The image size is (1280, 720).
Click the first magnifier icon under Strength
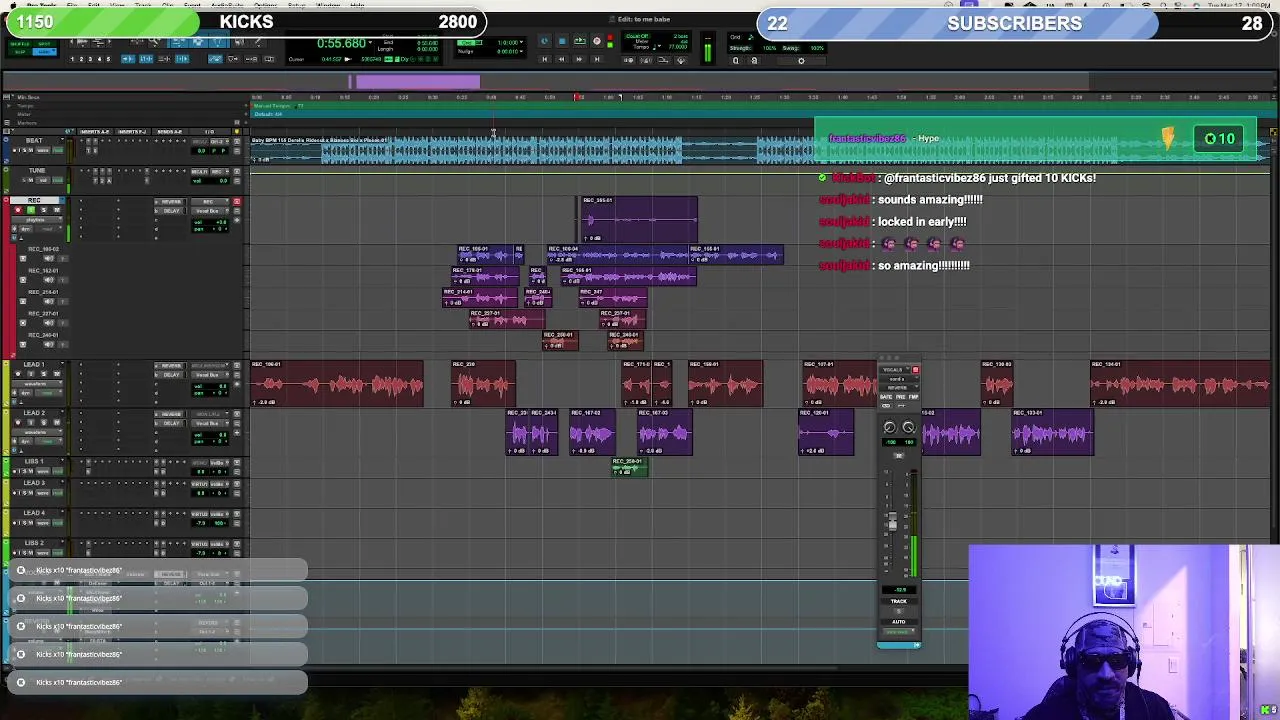click(736, 61)
